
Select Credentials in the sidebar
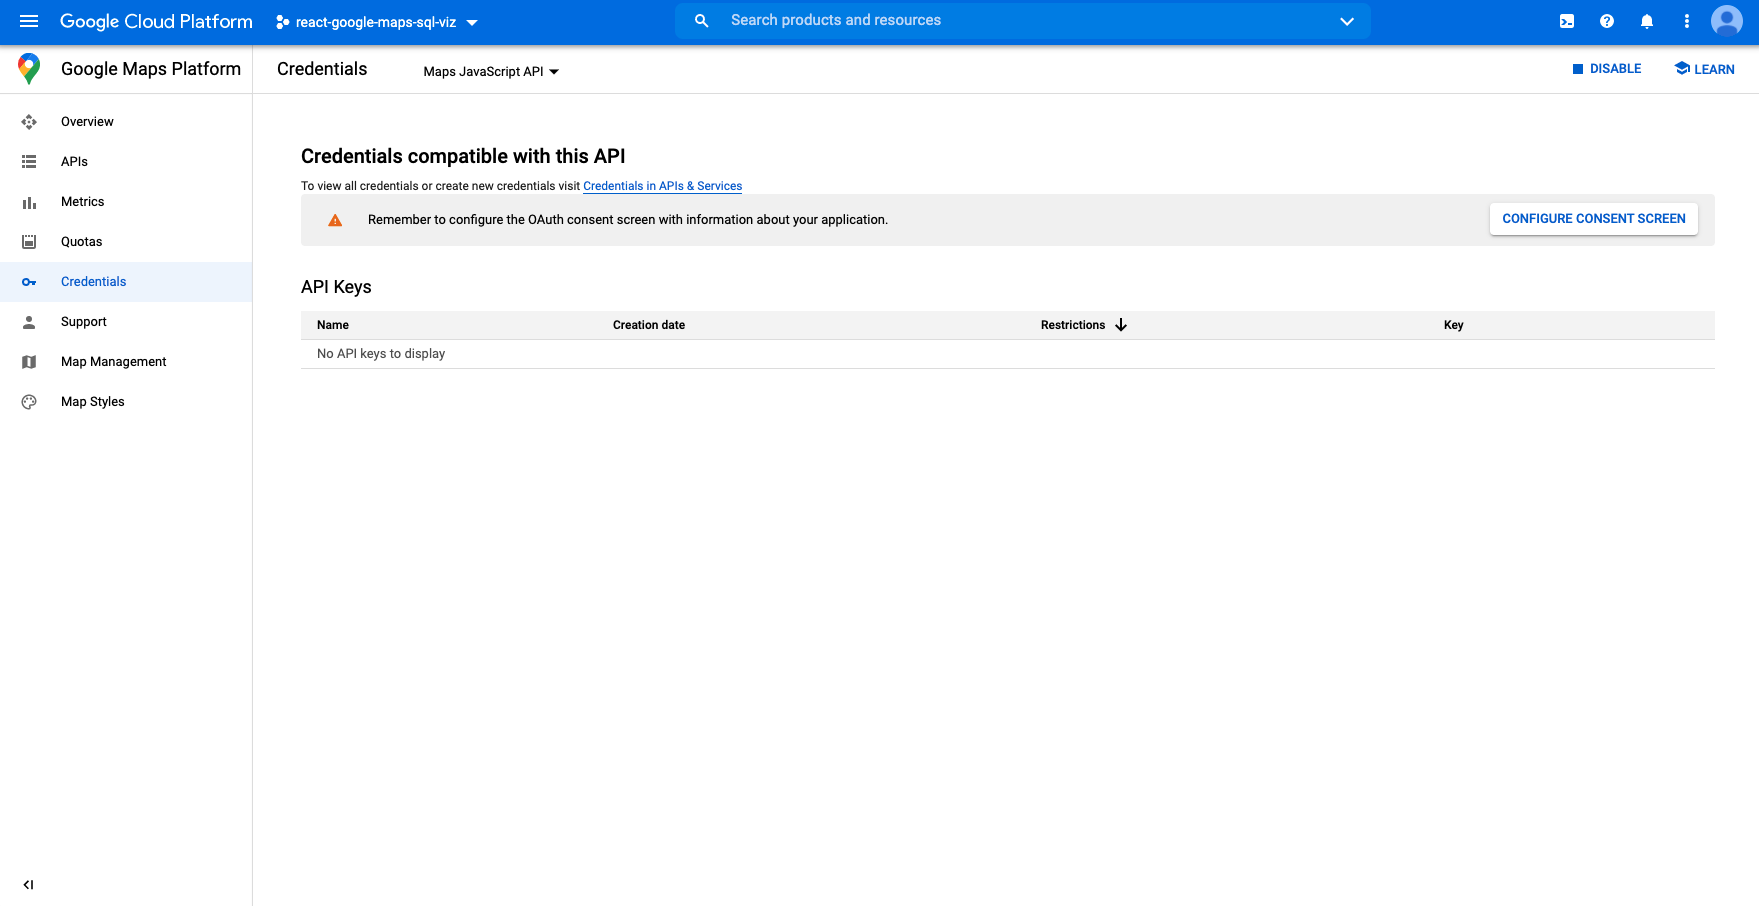coord(126,282)
